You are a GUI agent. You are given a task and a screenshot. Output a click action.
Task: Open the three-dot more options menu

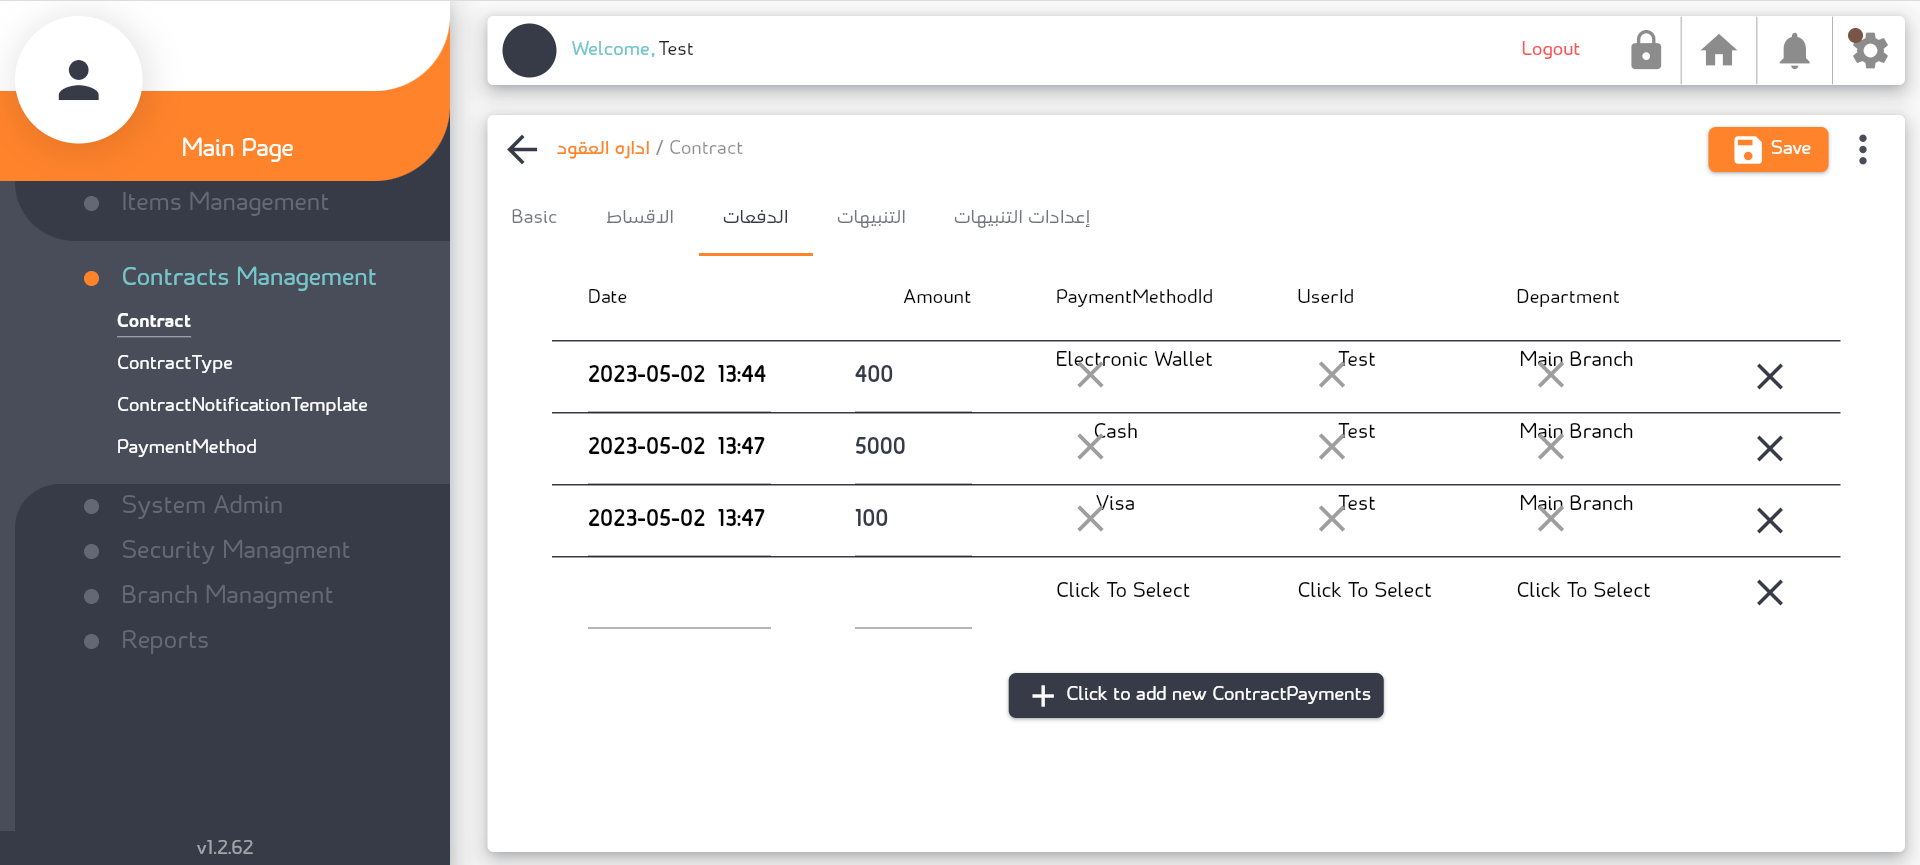click(1862, 149)
